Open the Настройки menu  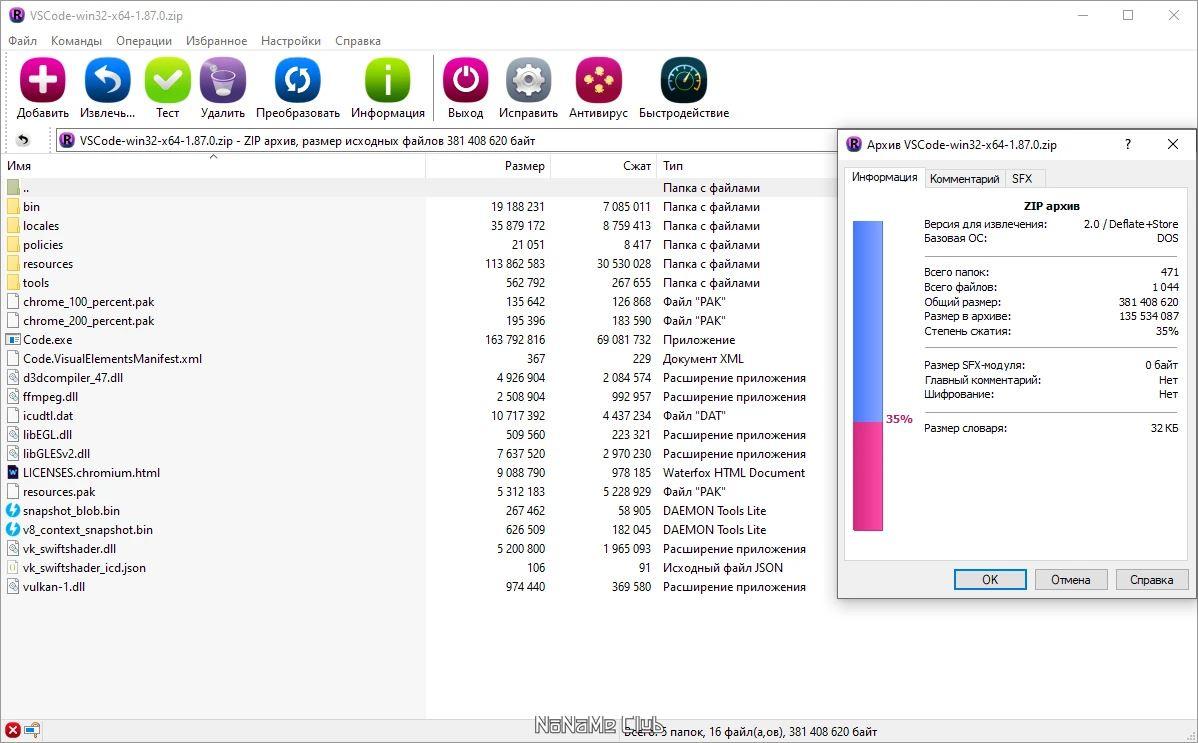291,41
